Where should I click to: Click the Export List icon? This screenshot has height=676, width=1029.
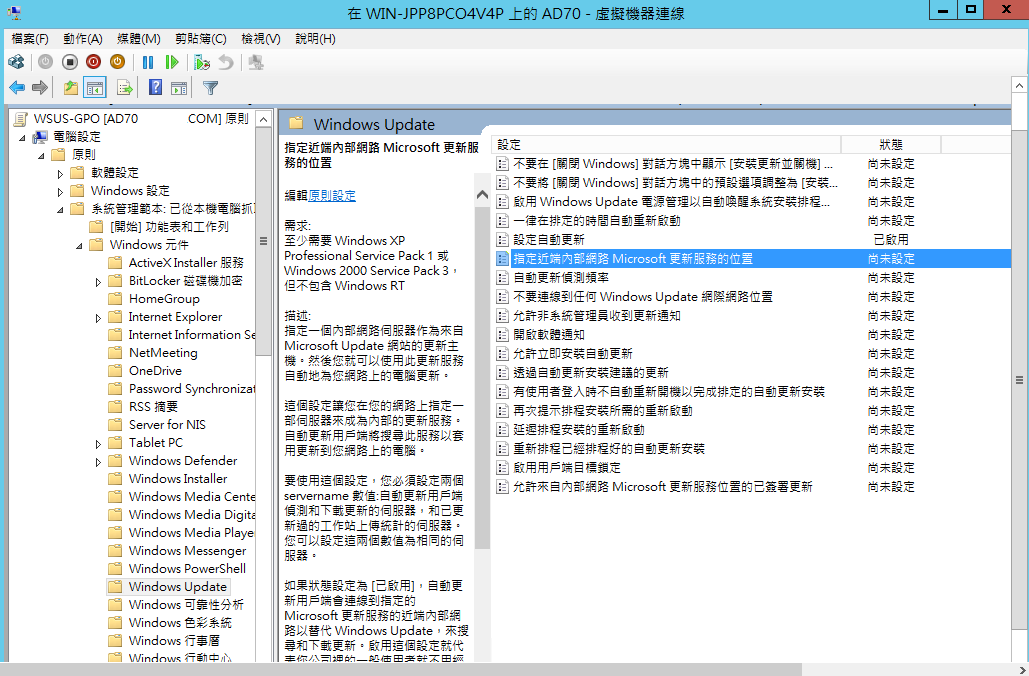[x=125, y=87]
